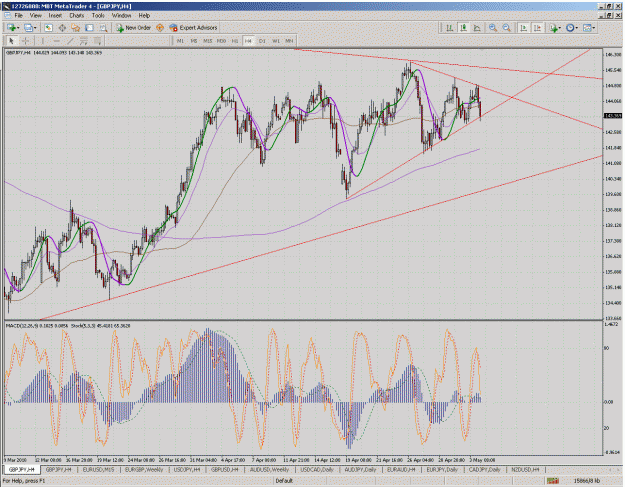Viewport: 625px width, 487px height.
Task: Switch timeframe to M15
Action: pos(208,41)
